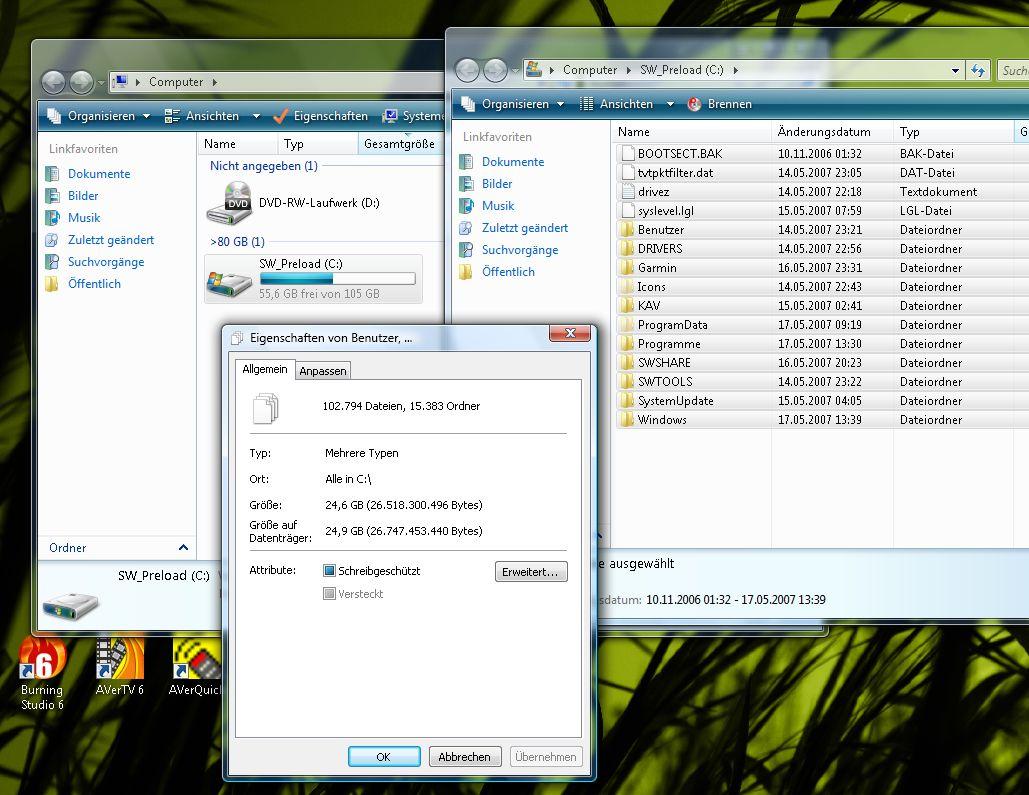The height and width of the screenshot is (795, 1029).
Task: Open the Musik favorite link in the right window
Action: (497, 205)
